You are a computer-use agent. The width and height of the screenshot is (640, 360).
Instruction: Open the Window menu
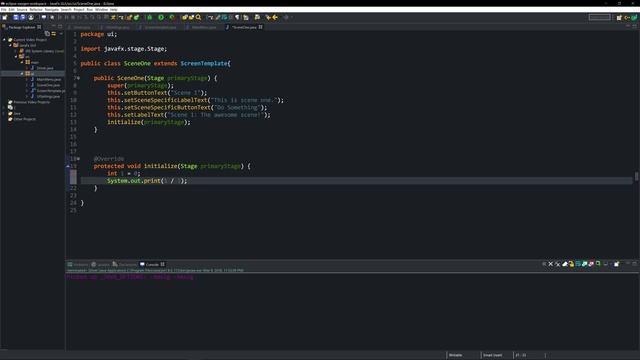(x=102, y=9)
